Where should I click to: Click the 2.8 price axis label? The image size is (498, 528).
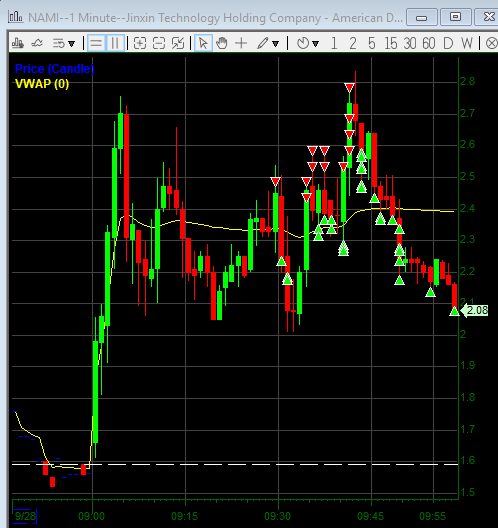coord(468,81)
